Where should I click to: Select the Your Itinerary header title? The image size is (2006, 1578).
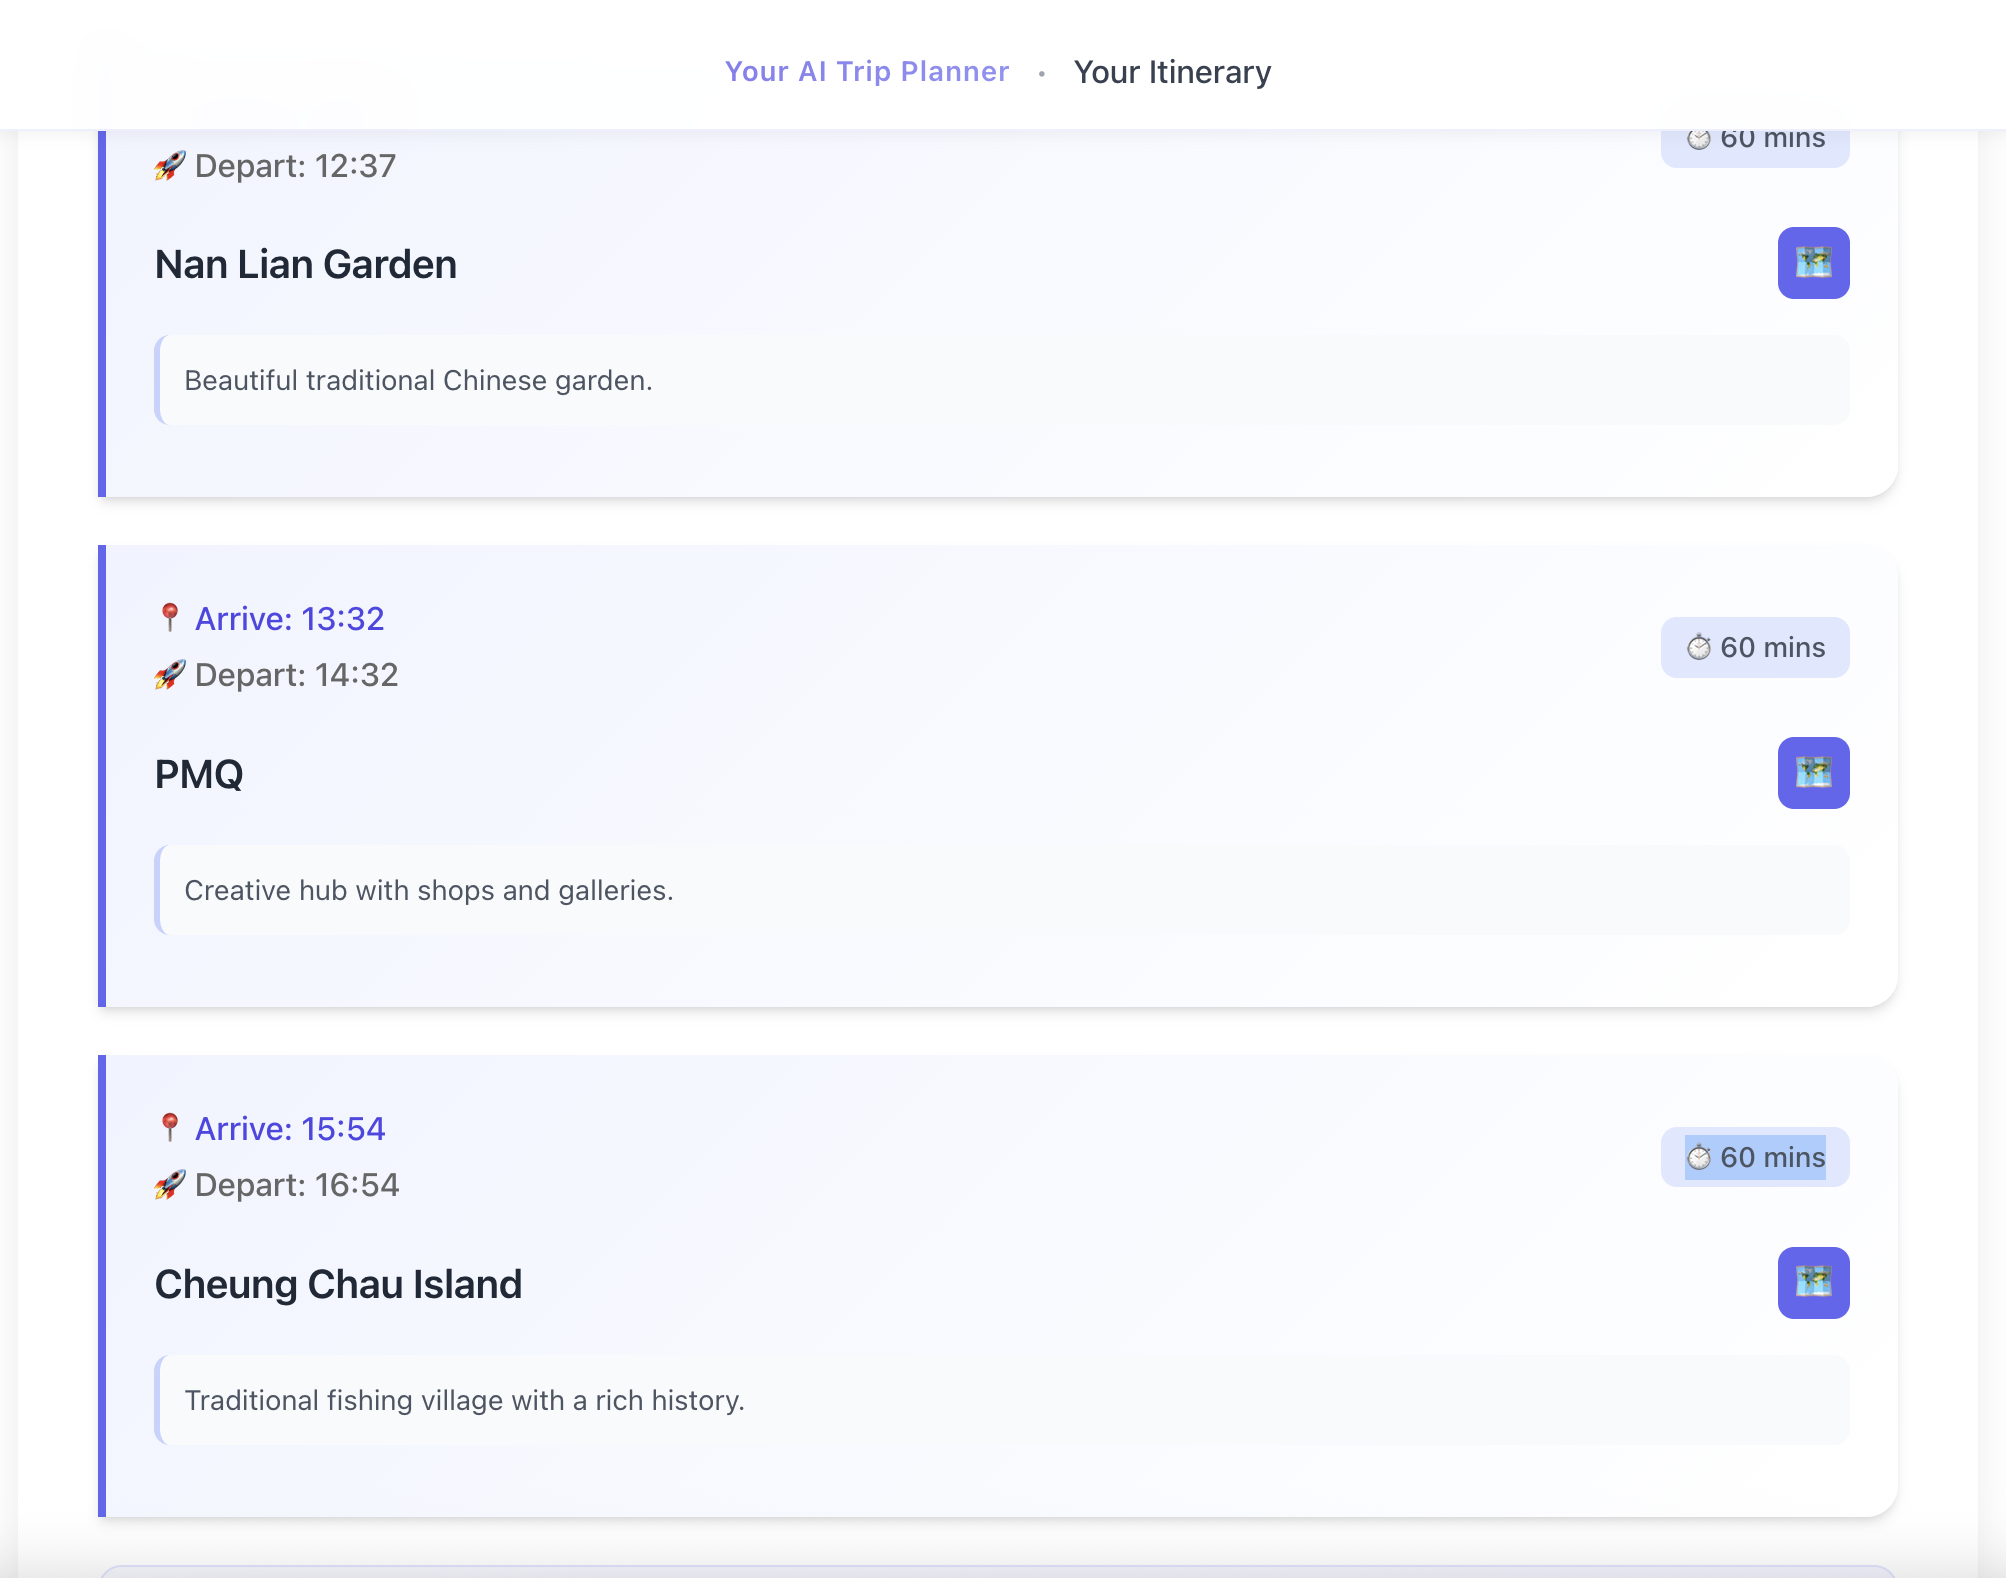(x=1172, y=72)
